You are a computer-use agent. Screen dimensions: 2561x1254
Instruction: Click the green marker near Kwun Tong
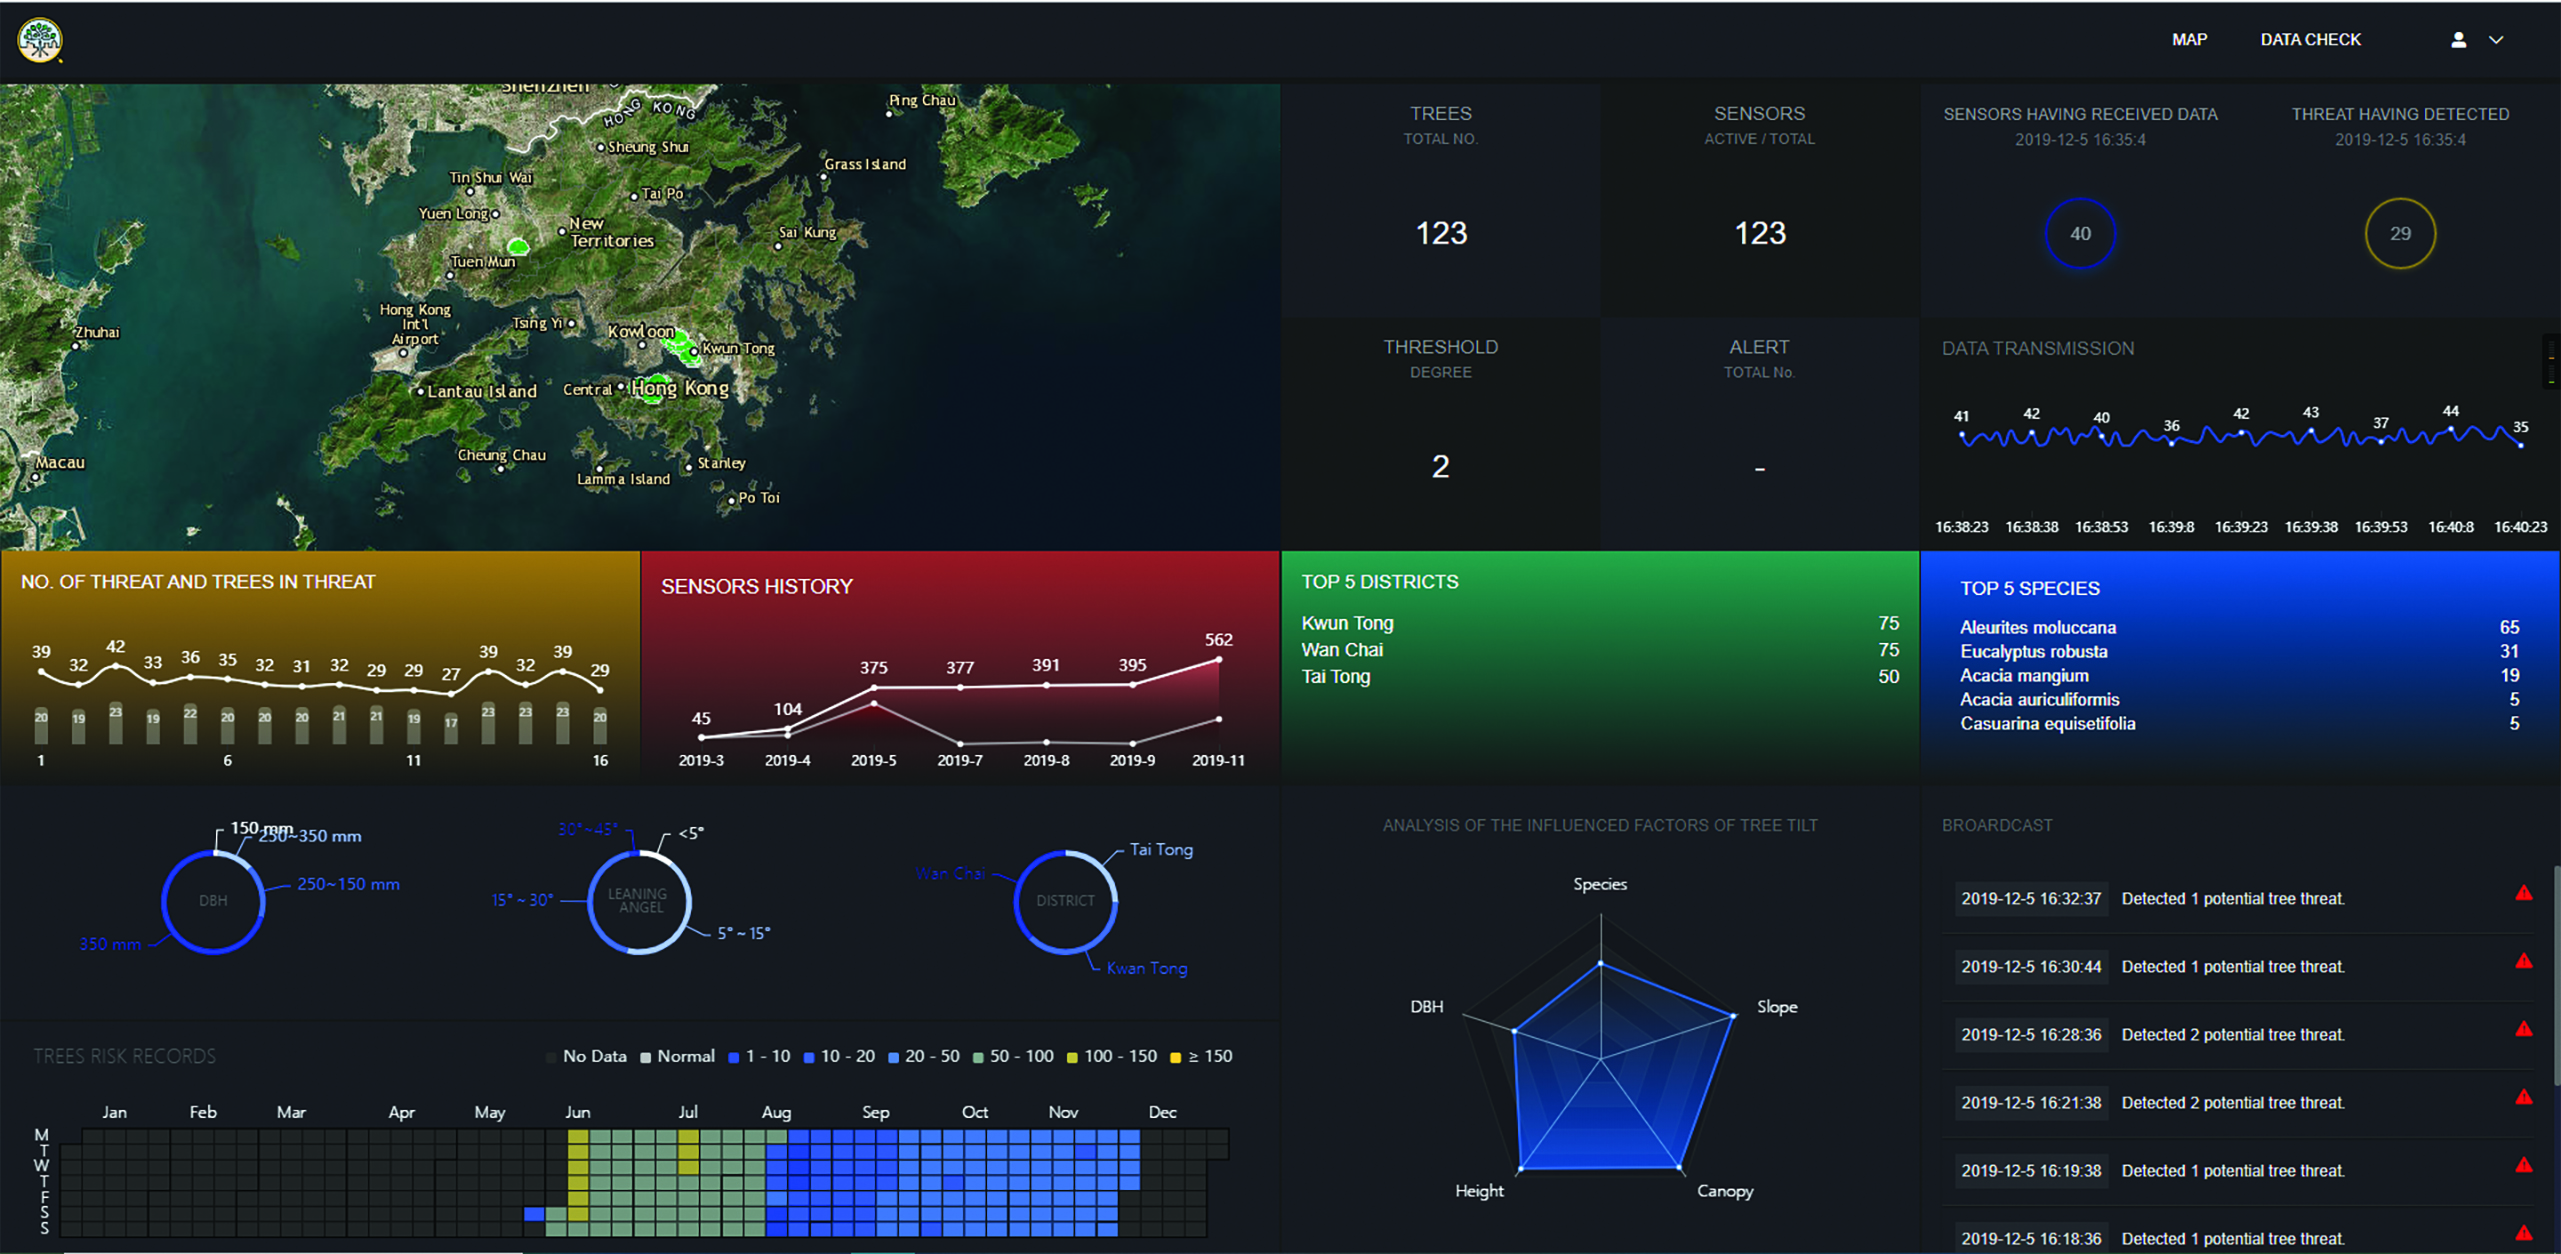(x=680, y=348)
